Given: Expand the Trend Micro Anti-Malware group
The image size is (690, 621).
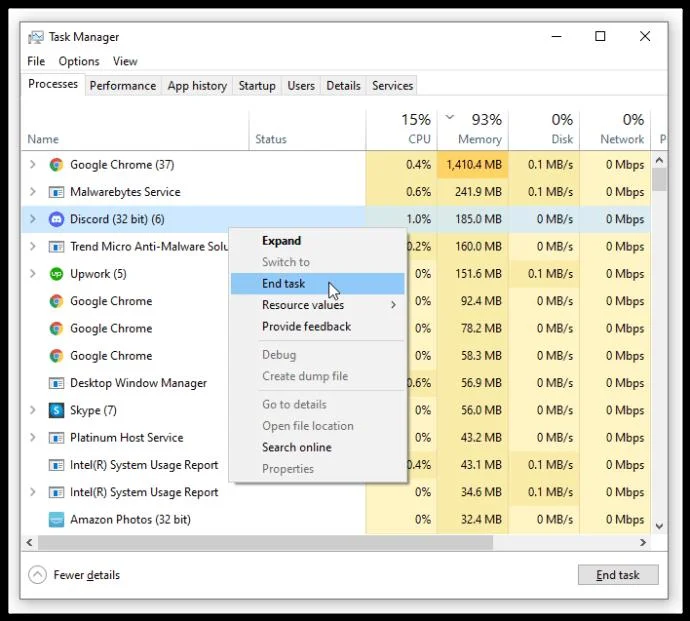Looking at the screenshot, I should (33, 246).
